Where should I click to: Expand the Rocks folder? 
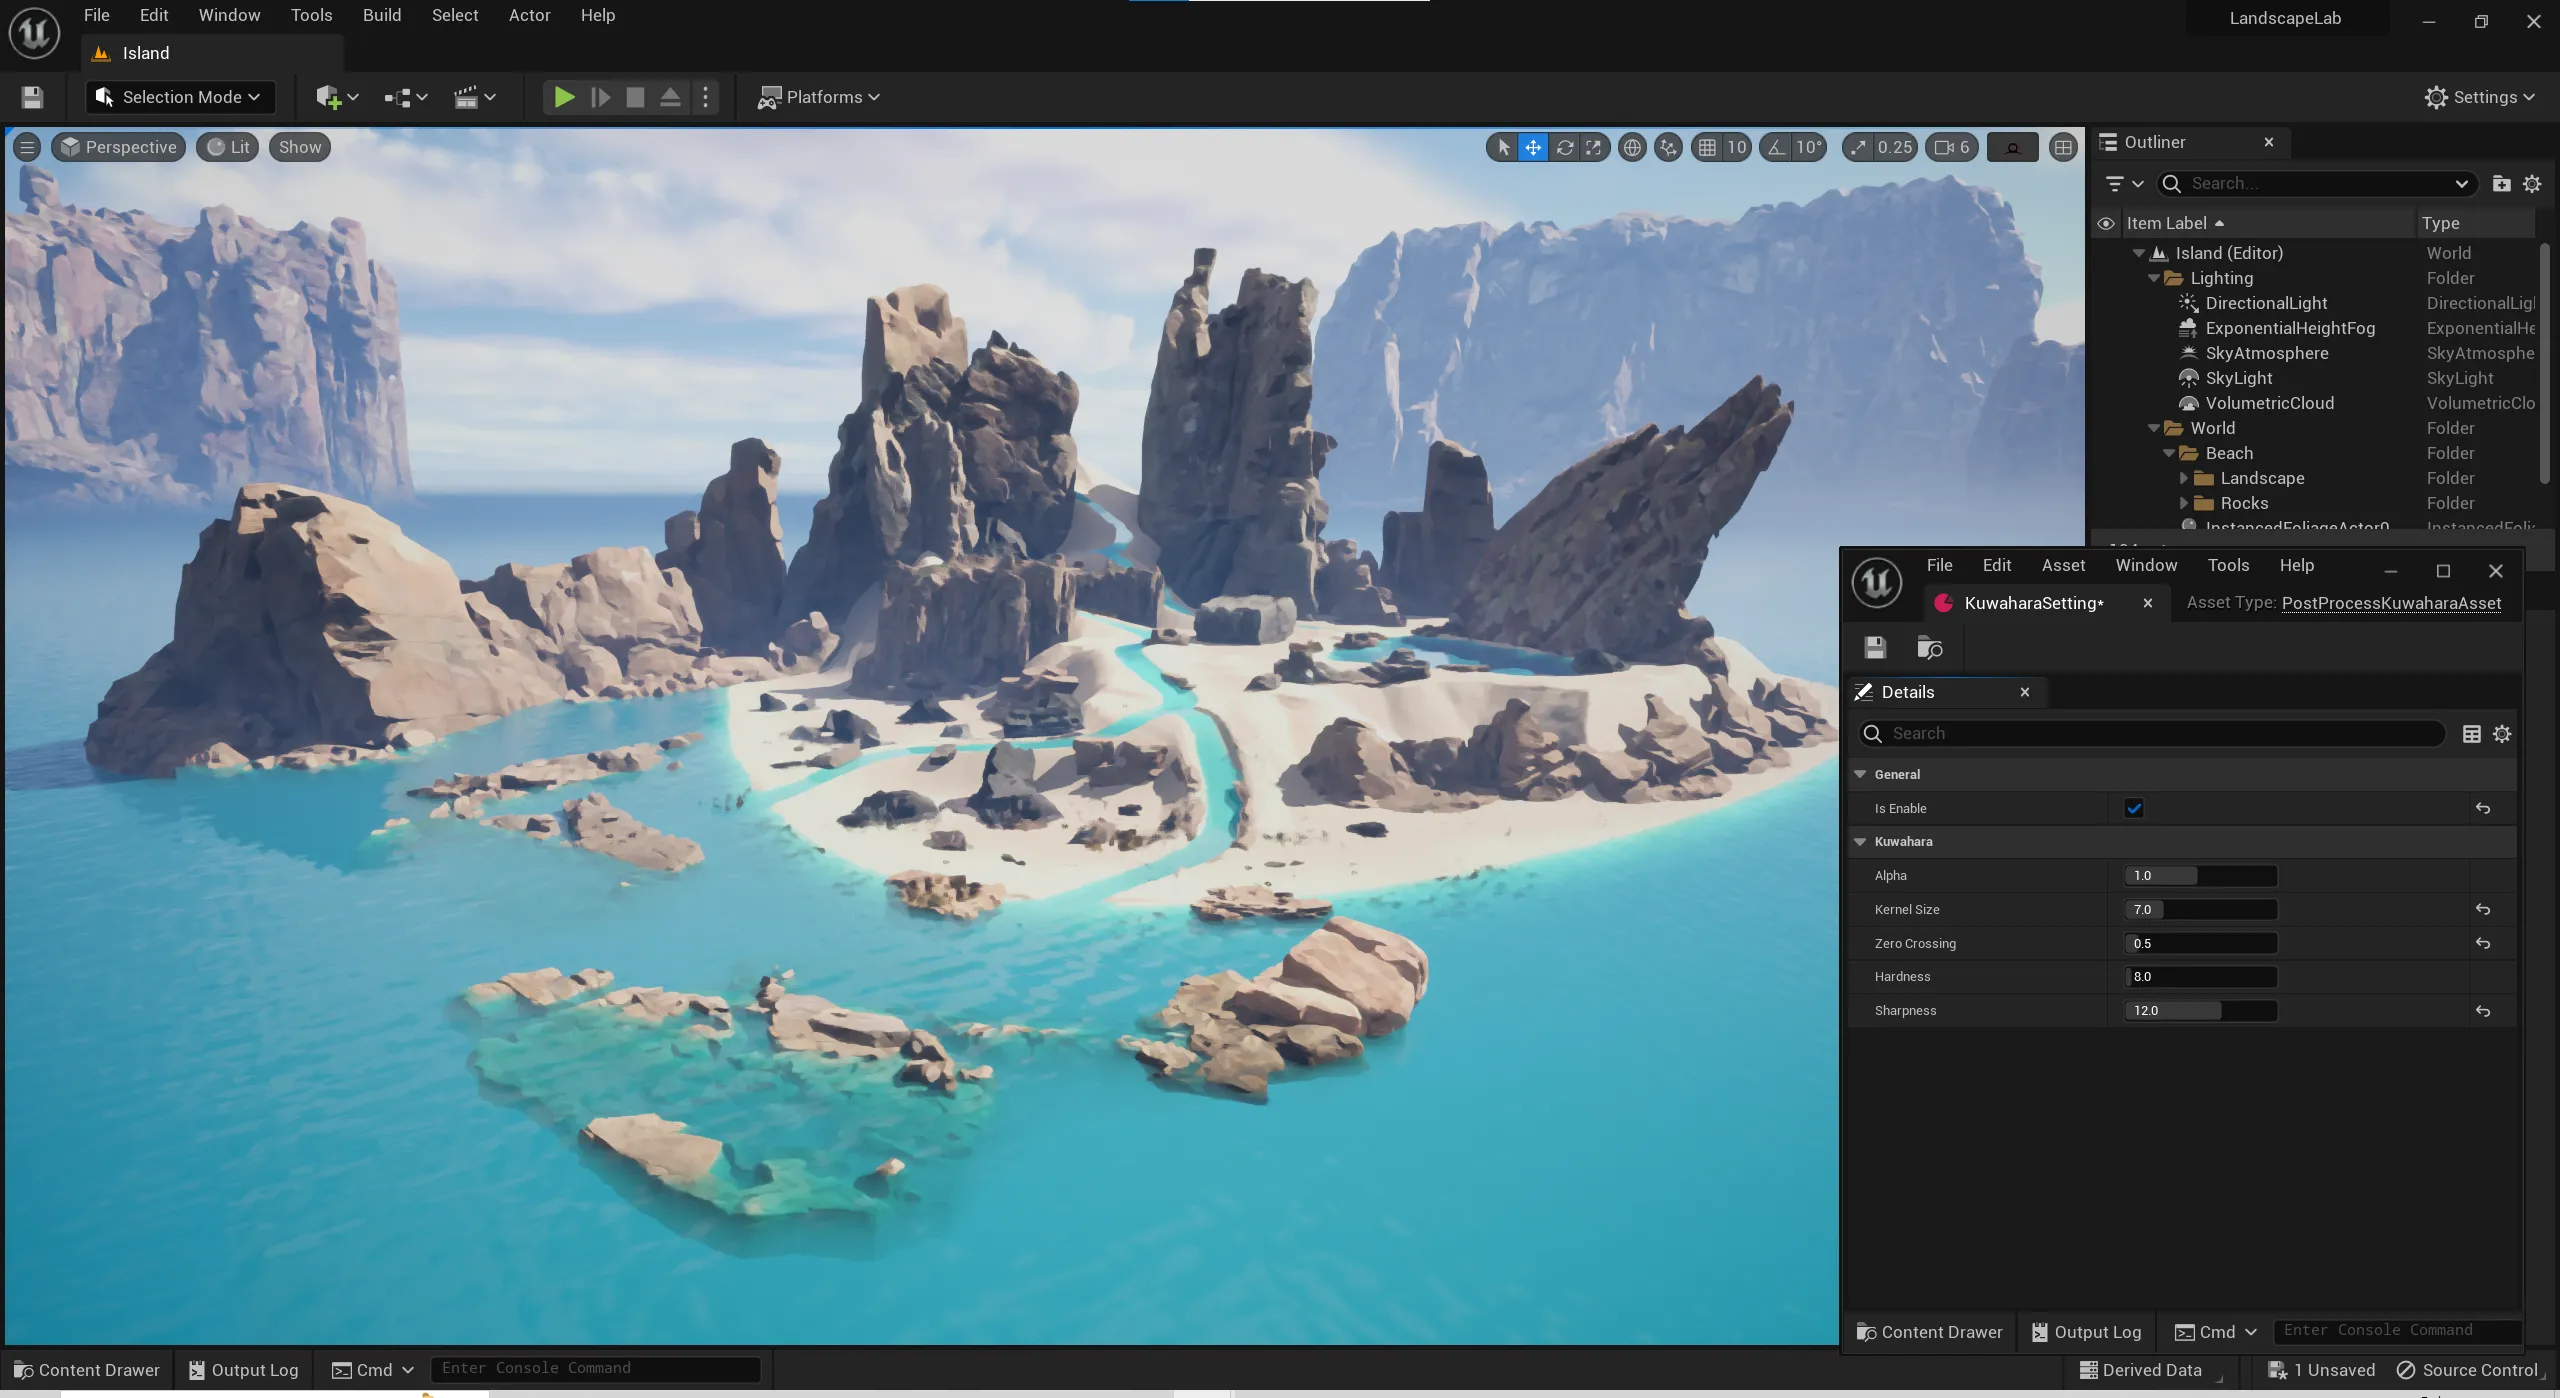(2184, 503)
